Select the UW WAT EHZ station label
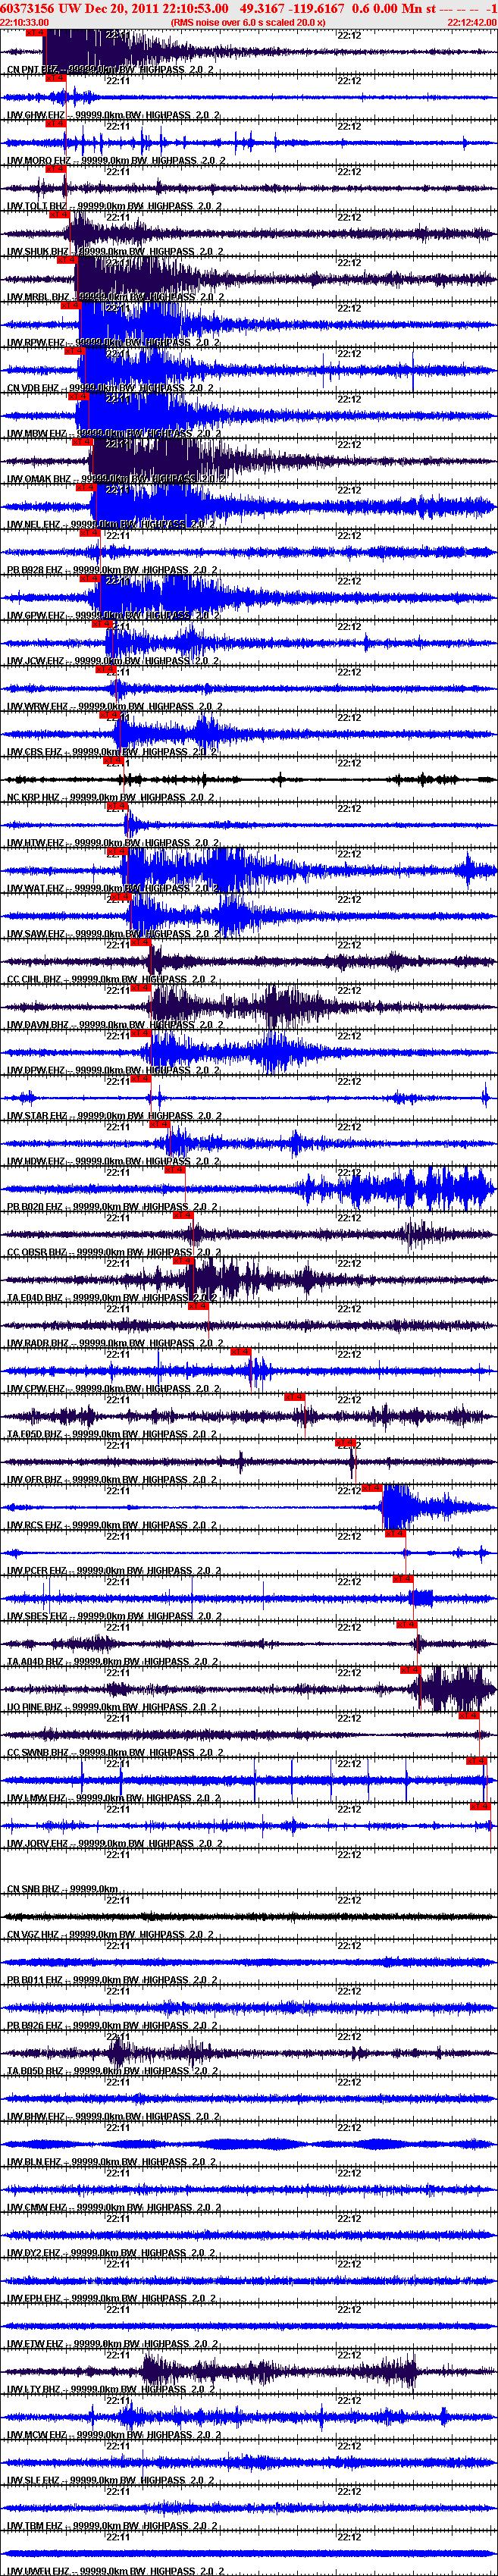 pyautogui.click(x=36, y=889)
